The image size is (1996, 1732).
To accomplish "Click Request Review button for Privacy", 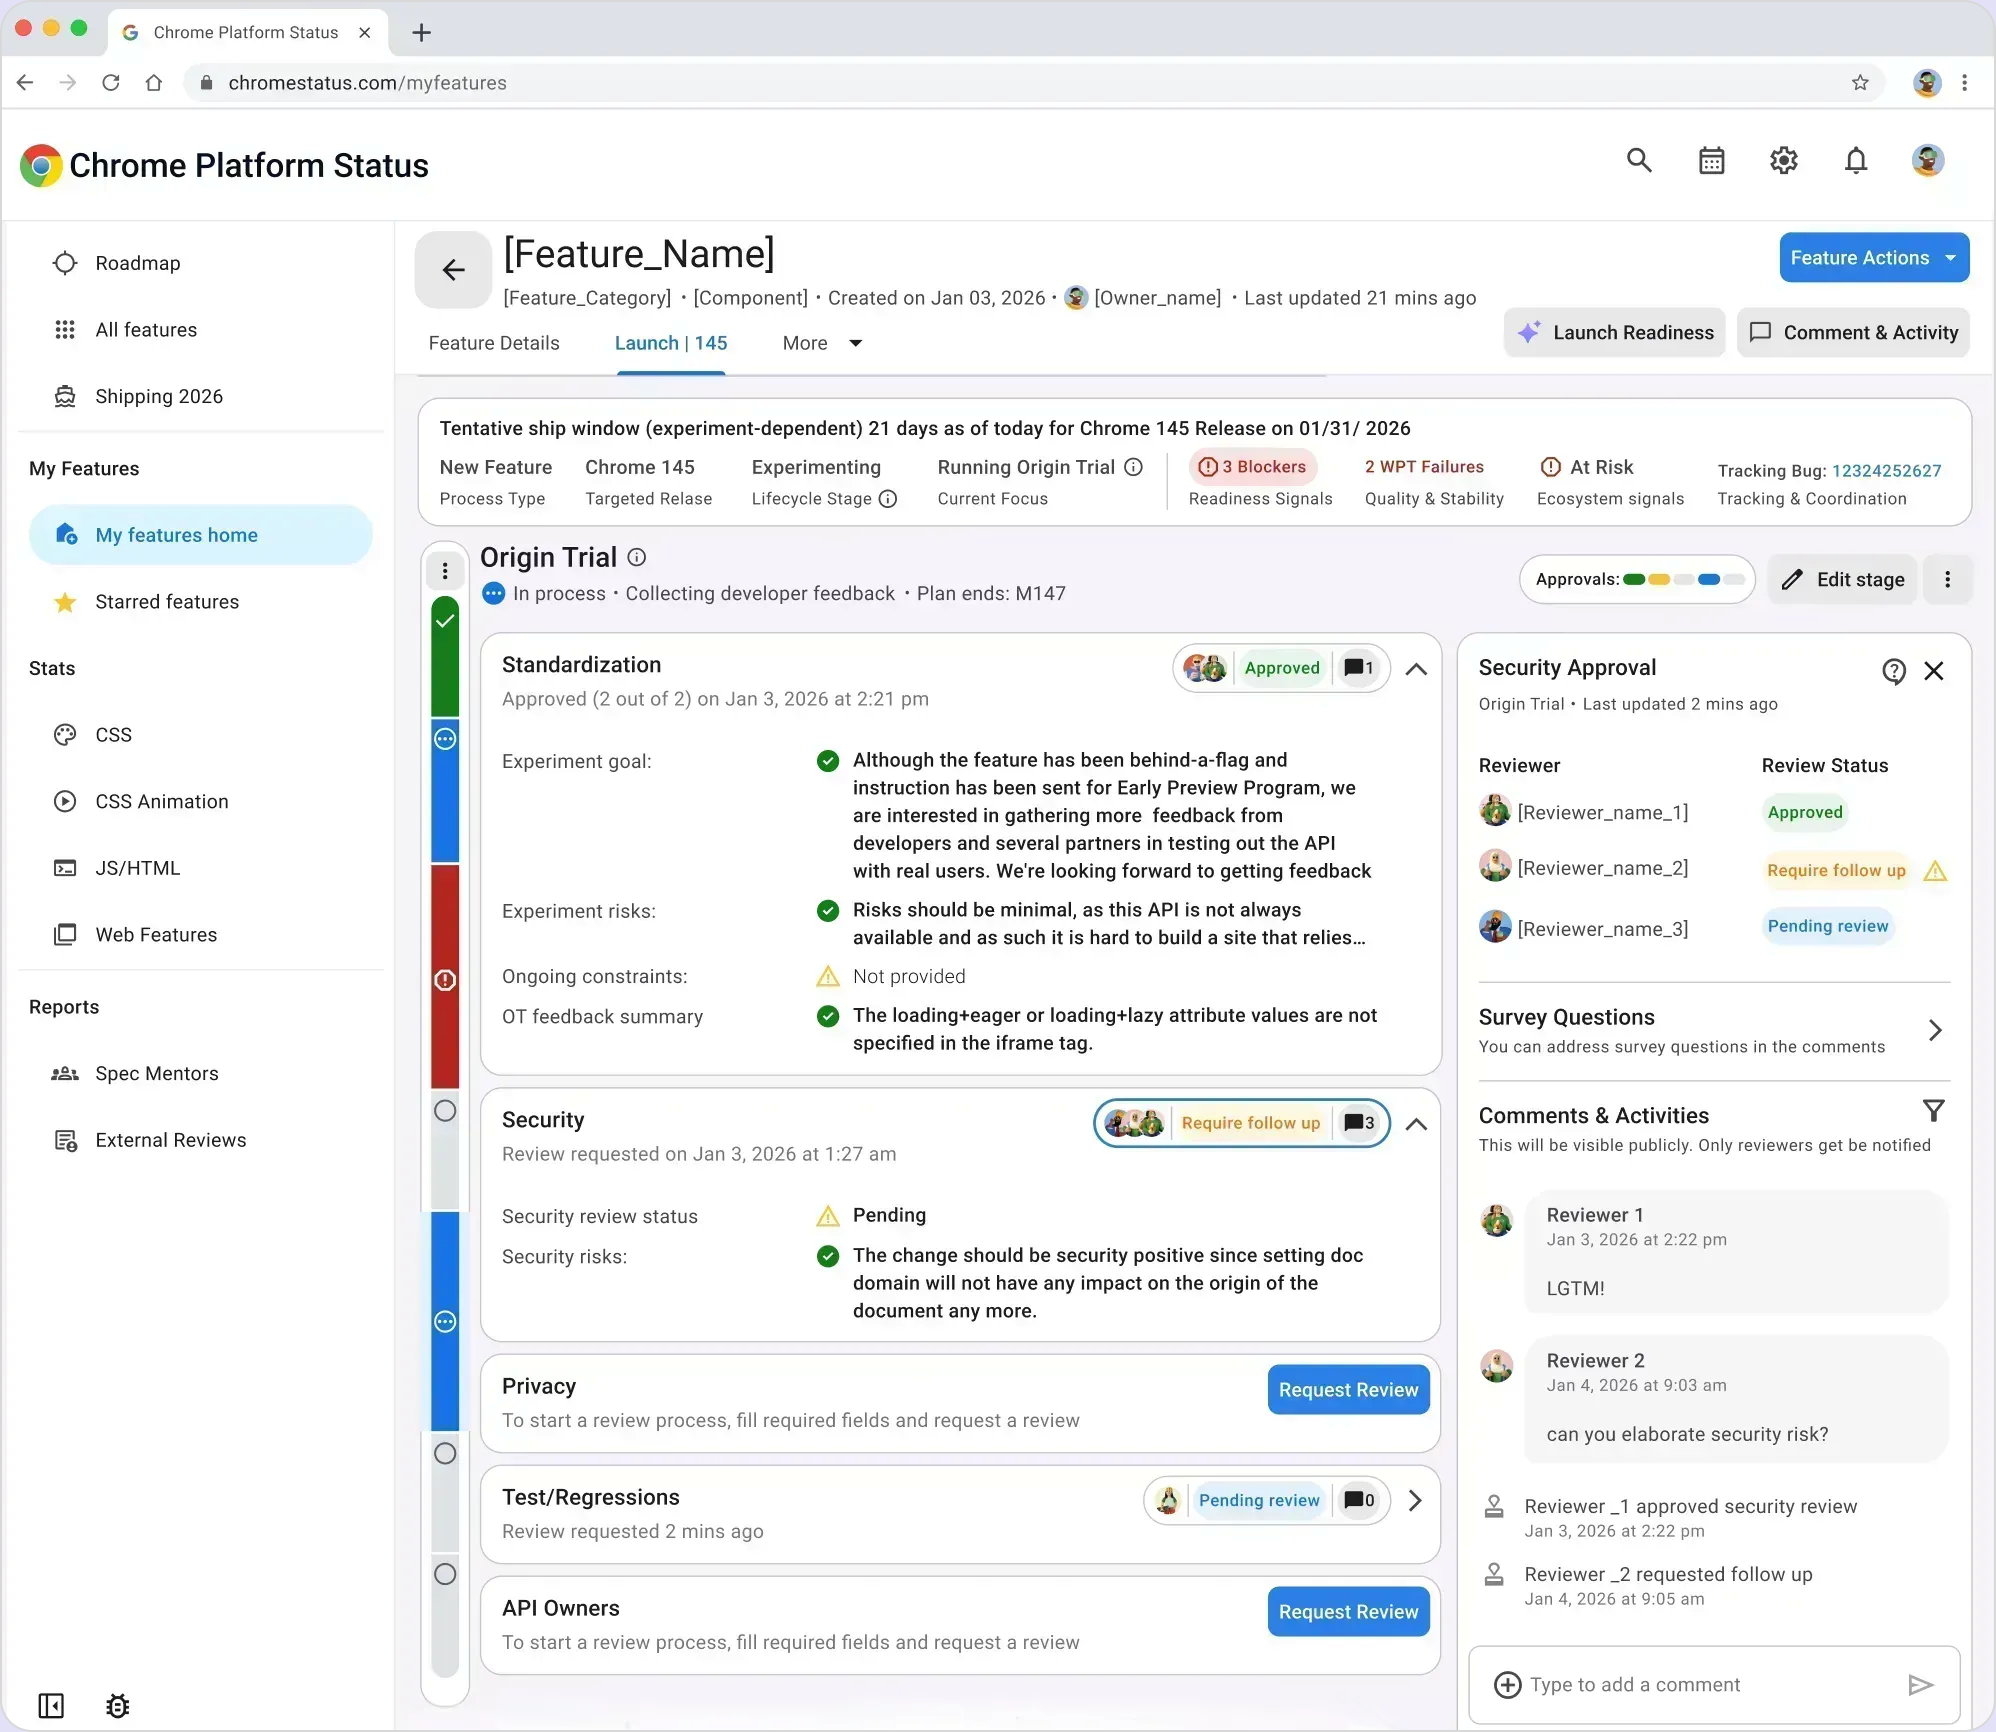I will coord(1348,1390).
